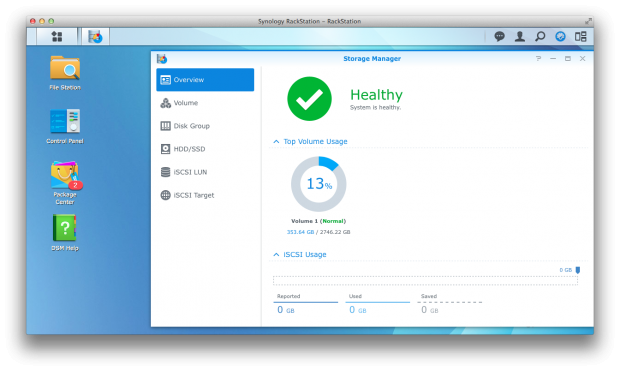Click the Saved 0 GB value
This screenshot has height=371, width=620.
click(x=429, y=310)
